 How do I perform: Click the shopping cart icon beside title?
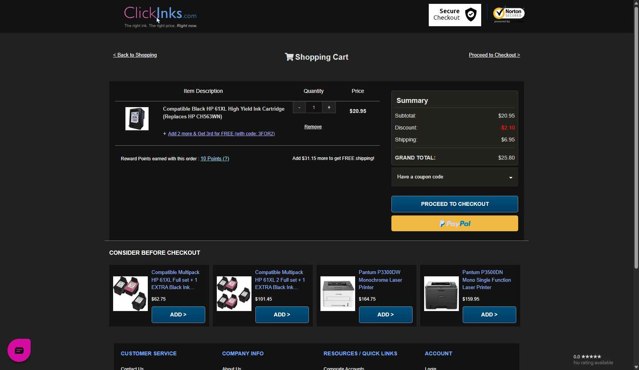(x=289, y=57)
